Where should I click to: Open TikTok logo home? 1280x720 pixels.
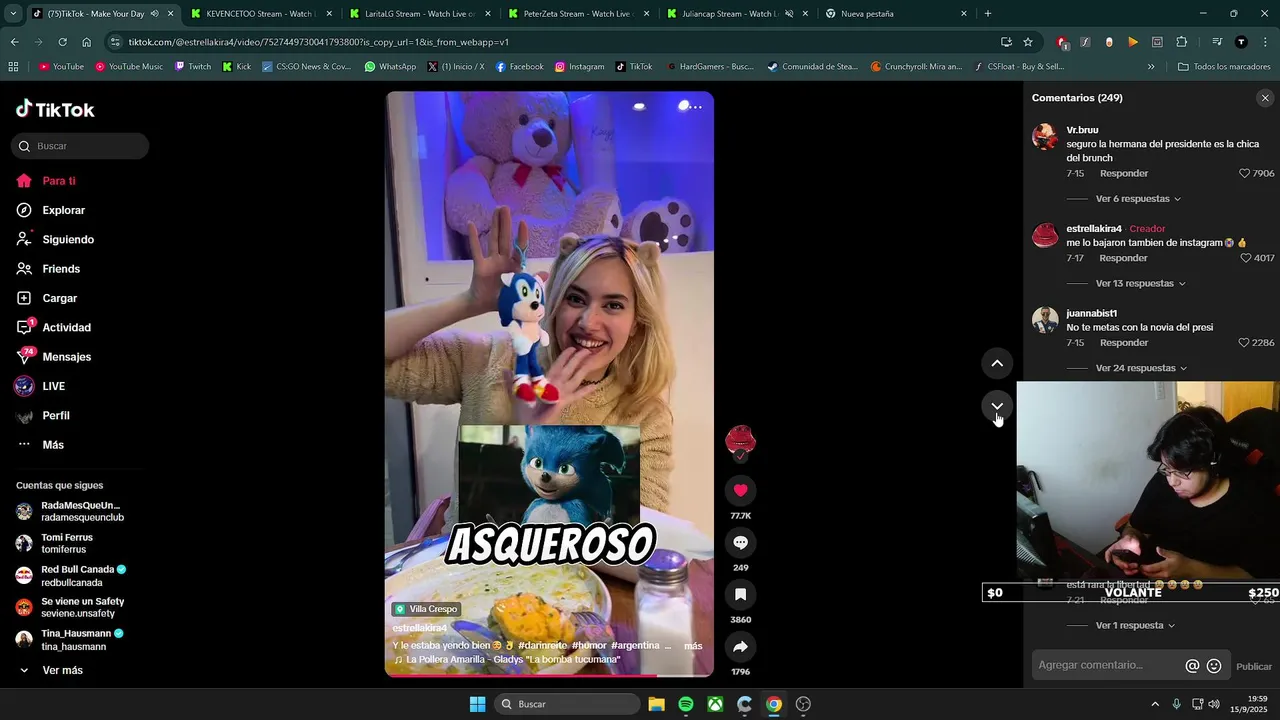coord(56,109)
